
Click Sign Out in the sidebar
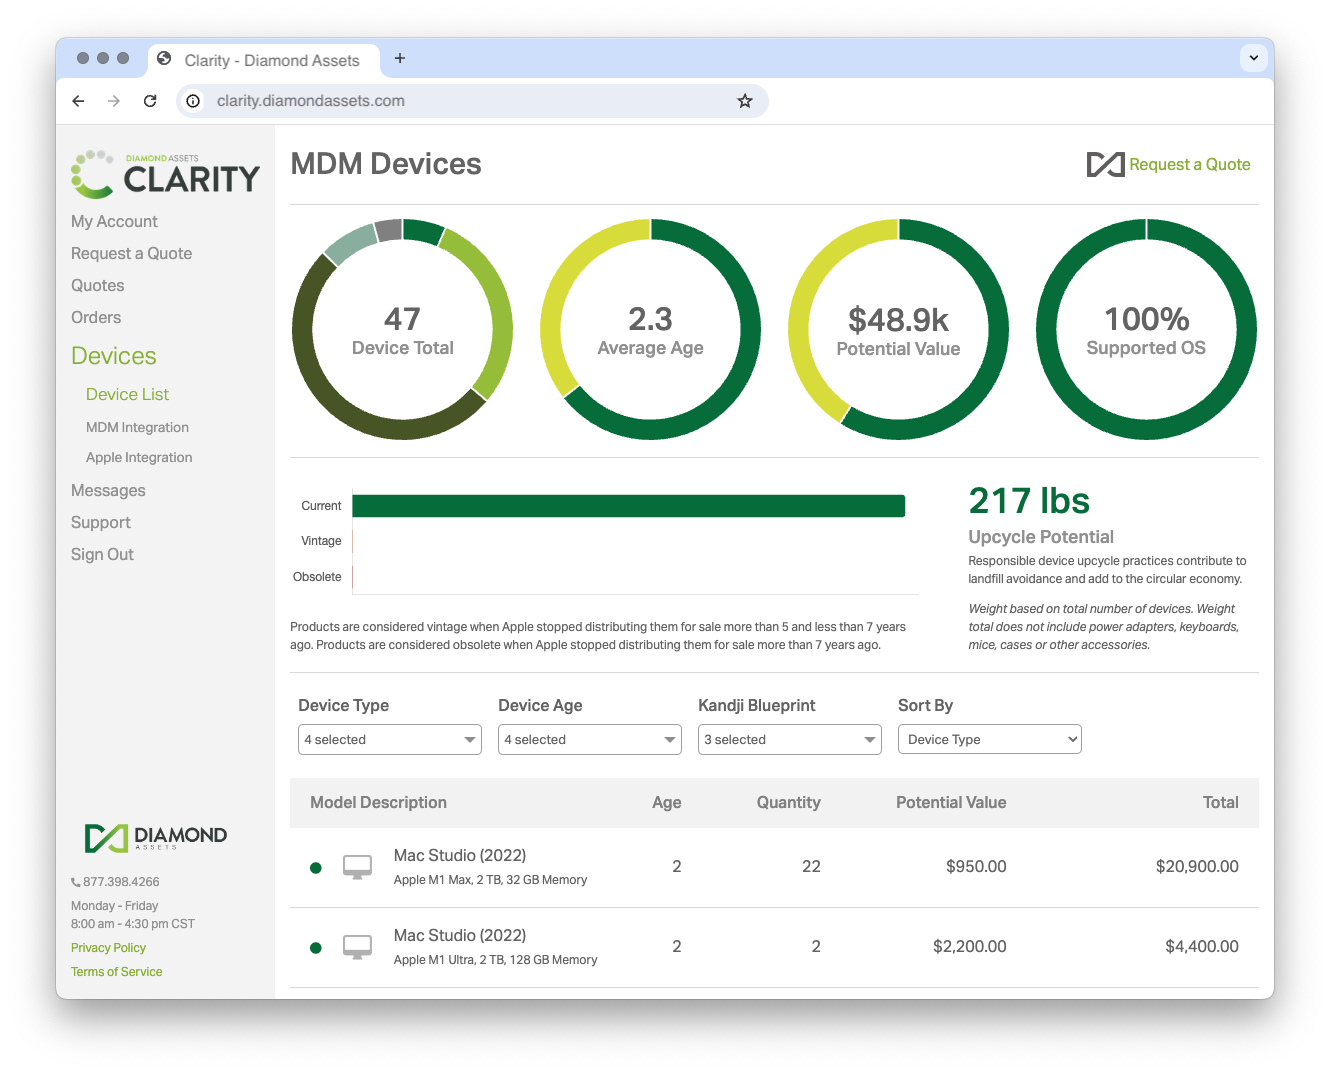click(x=102, y=555)
